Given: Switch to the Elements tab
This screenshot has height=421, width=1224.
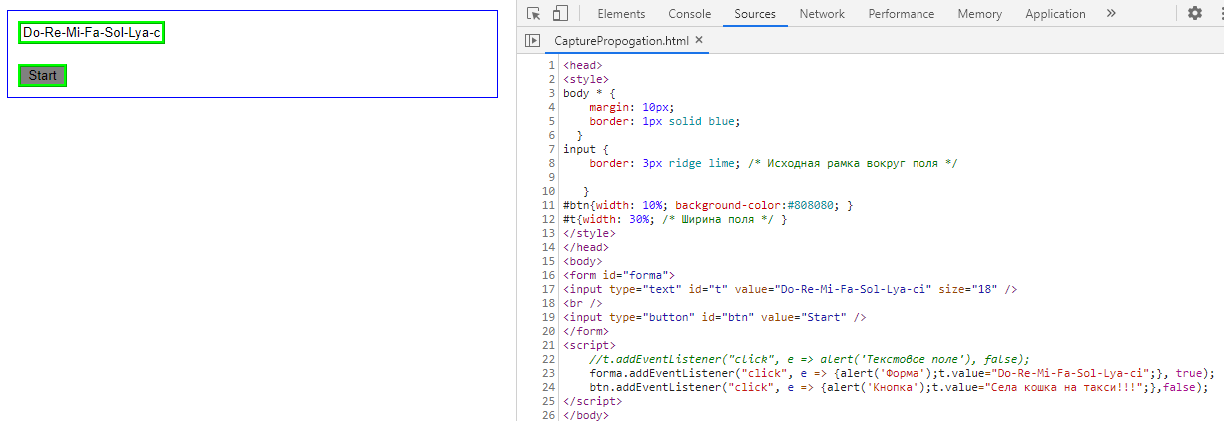Looking at the screenshot, I should [x=621, y=14].
